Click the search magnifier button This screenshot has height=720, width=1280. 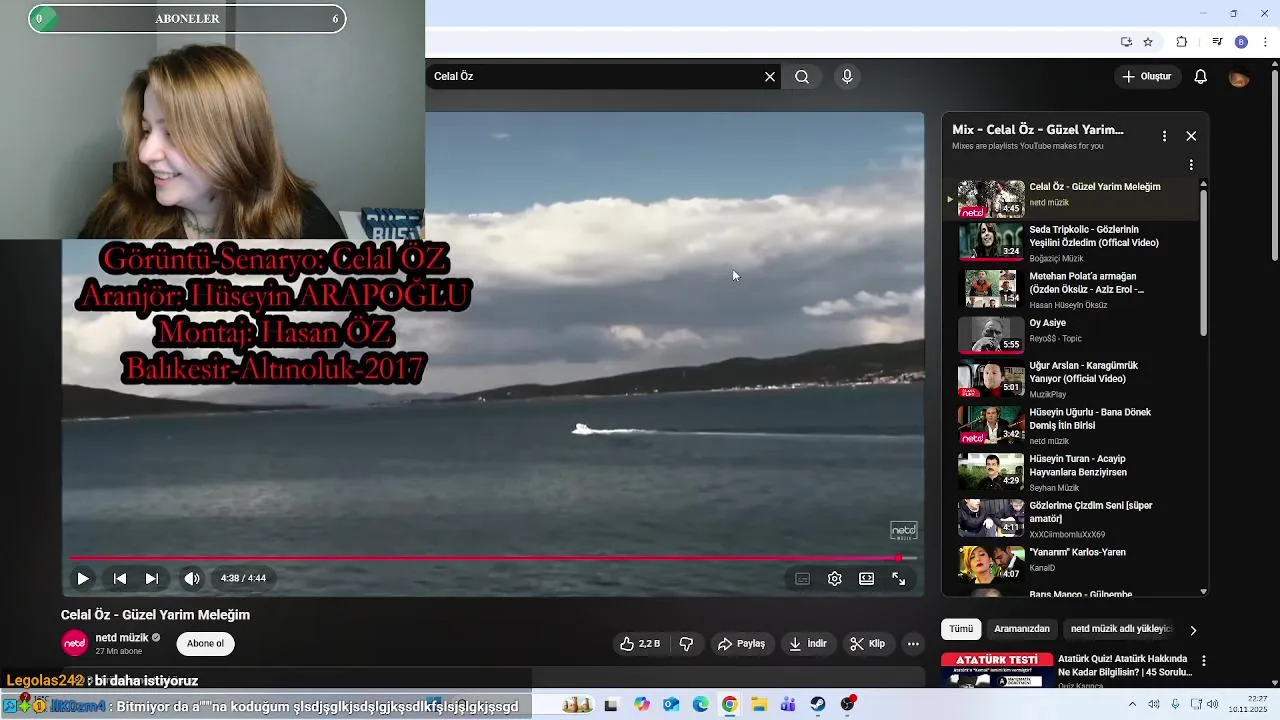(802, 77)
